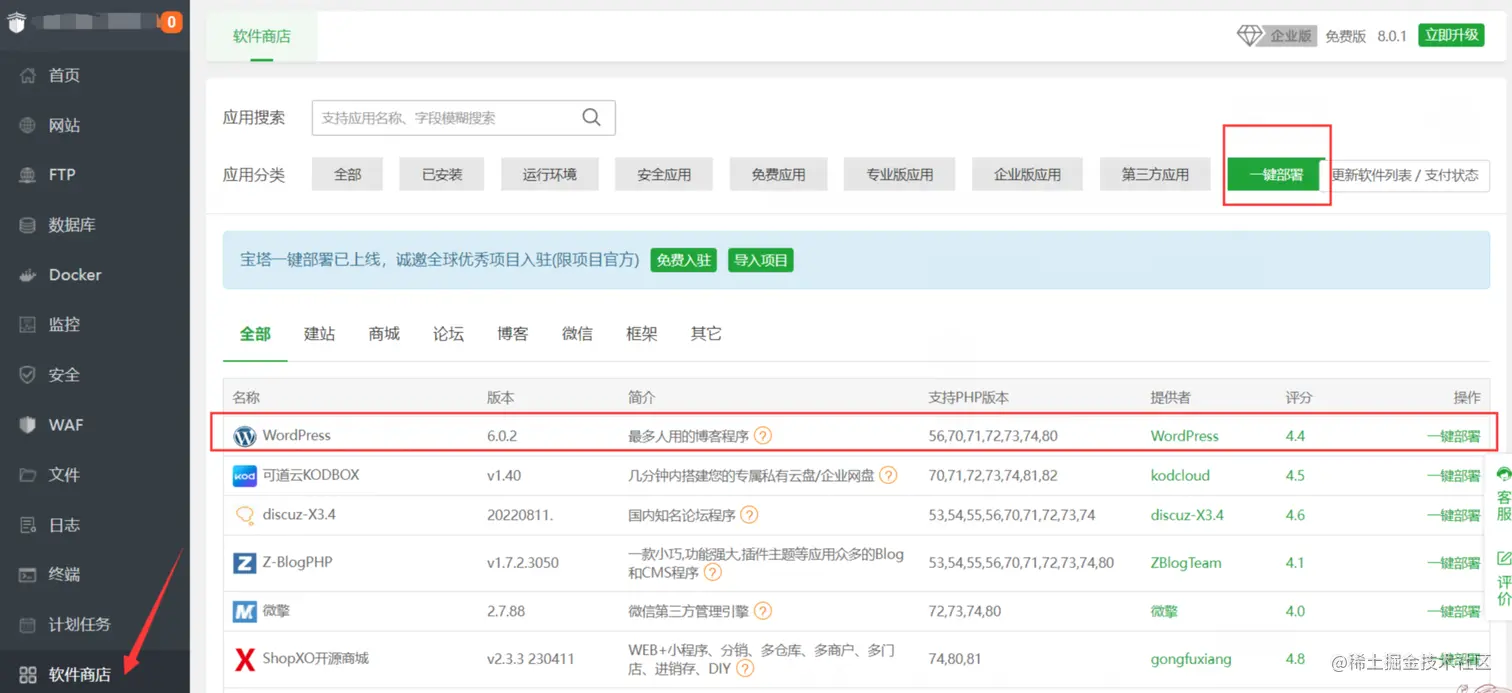Filter by 第三方应用 category

(x=1155, y=174)
